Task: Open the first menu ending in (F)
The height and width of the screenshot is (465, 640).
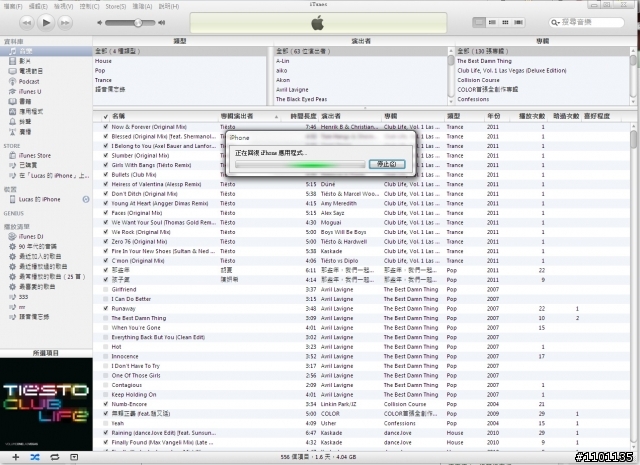Action: click(13, 7)
